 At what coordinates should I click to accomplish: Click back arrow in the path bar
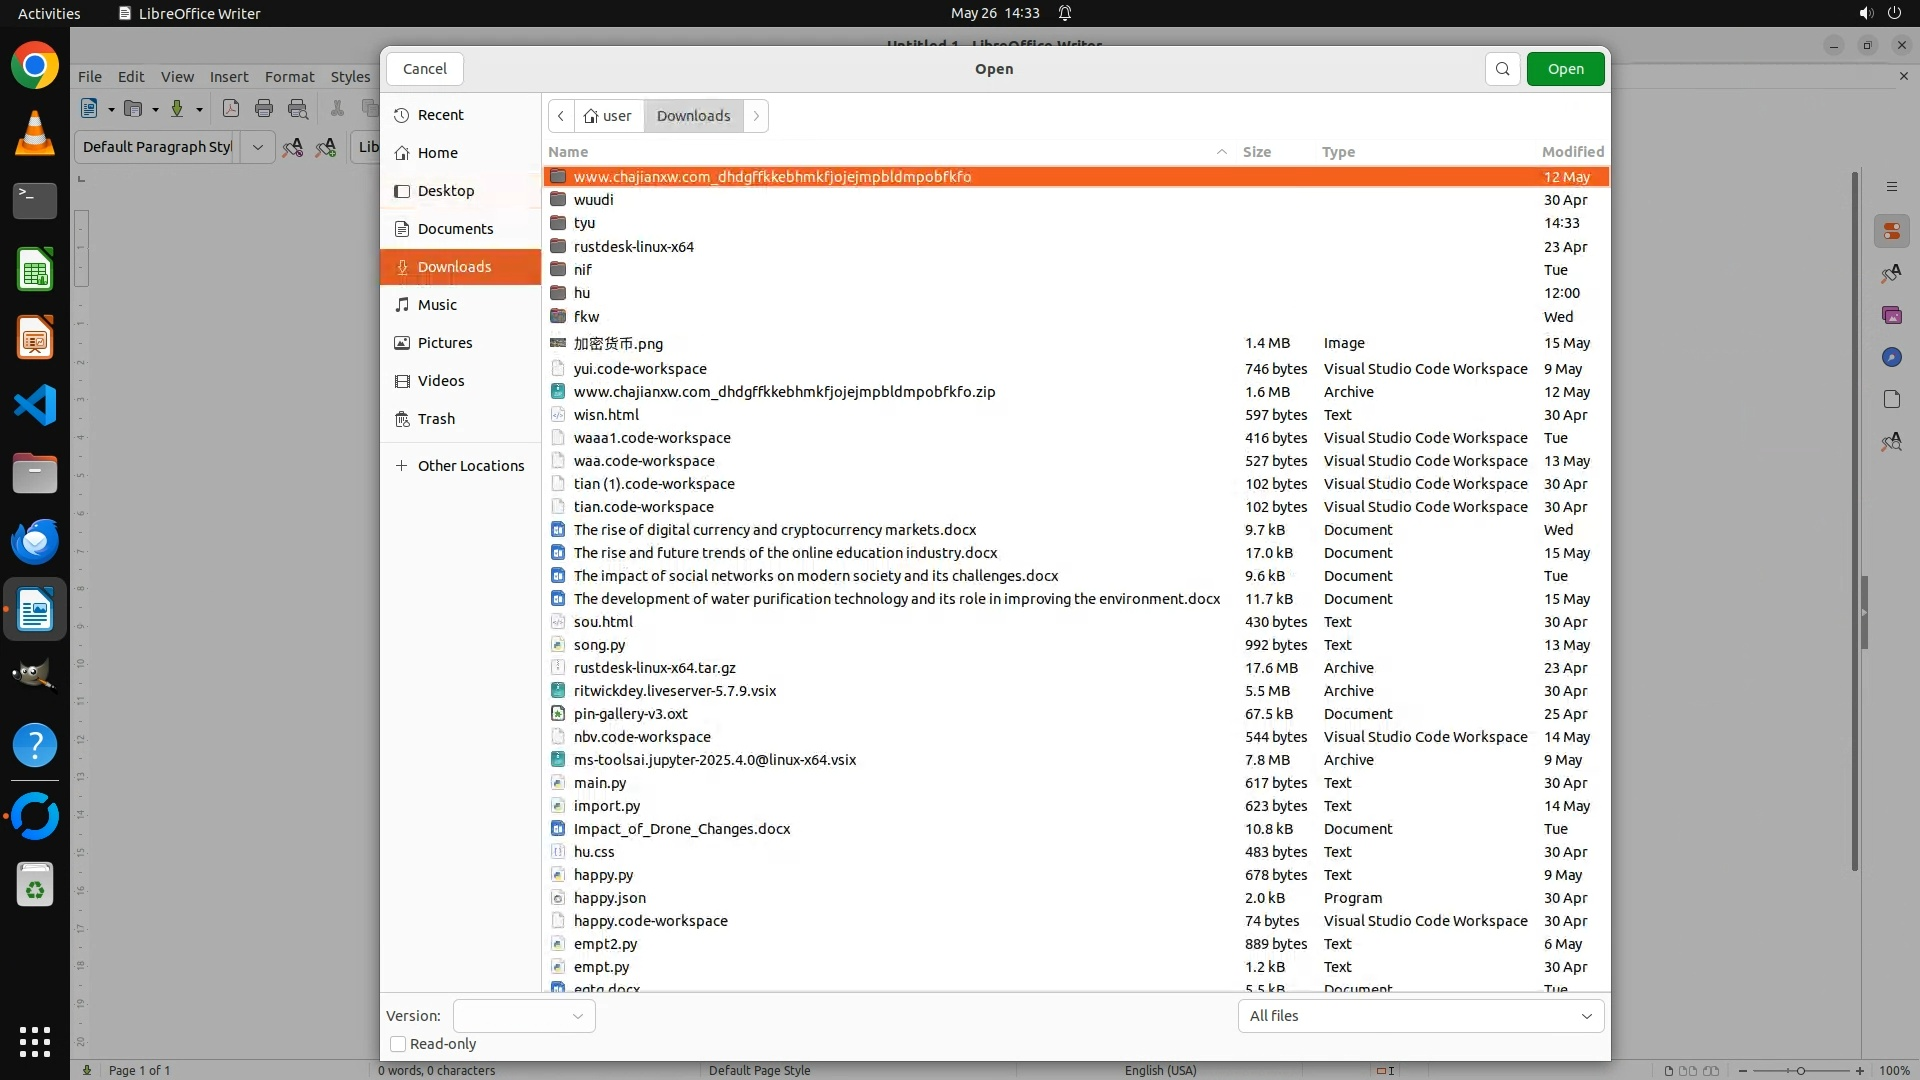pos(561,116)
